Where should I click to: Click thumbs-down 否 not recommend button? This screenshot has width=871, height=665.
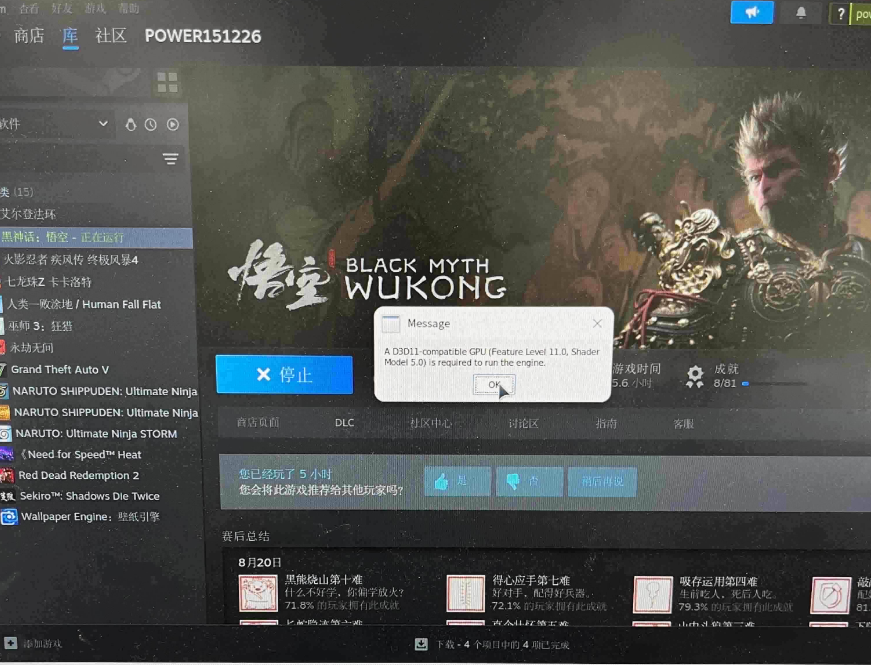(528, 481)
